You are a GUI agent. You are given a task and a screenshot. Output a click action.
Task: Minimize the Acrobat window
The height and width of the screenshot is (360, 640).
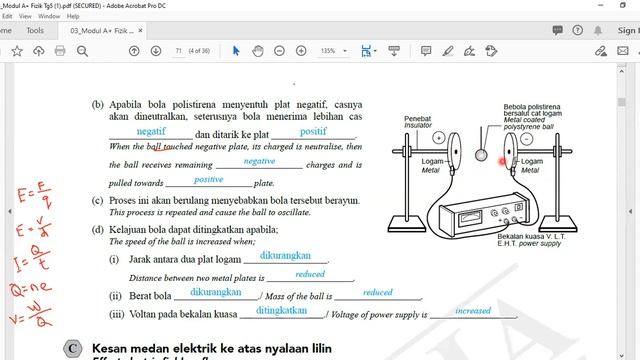click(x=601, y=5)
